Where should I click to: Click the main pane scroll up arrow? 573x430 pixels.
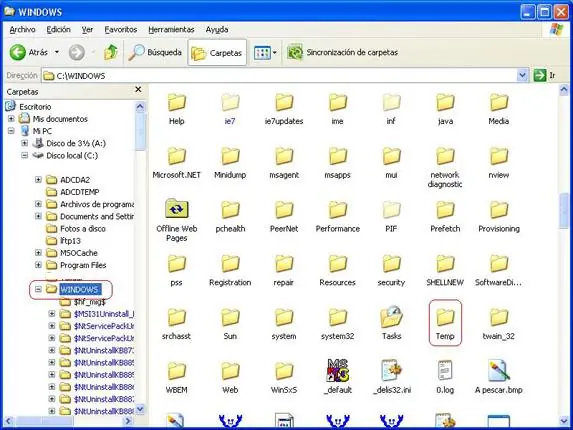(564, 90)
